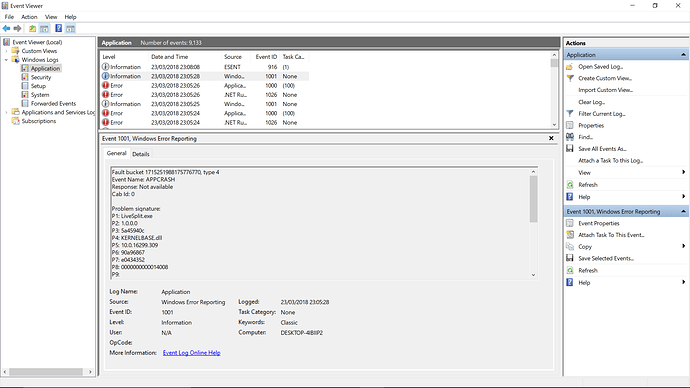
Task: Select the Information row at 23:05:25
Action: [205, 104]
